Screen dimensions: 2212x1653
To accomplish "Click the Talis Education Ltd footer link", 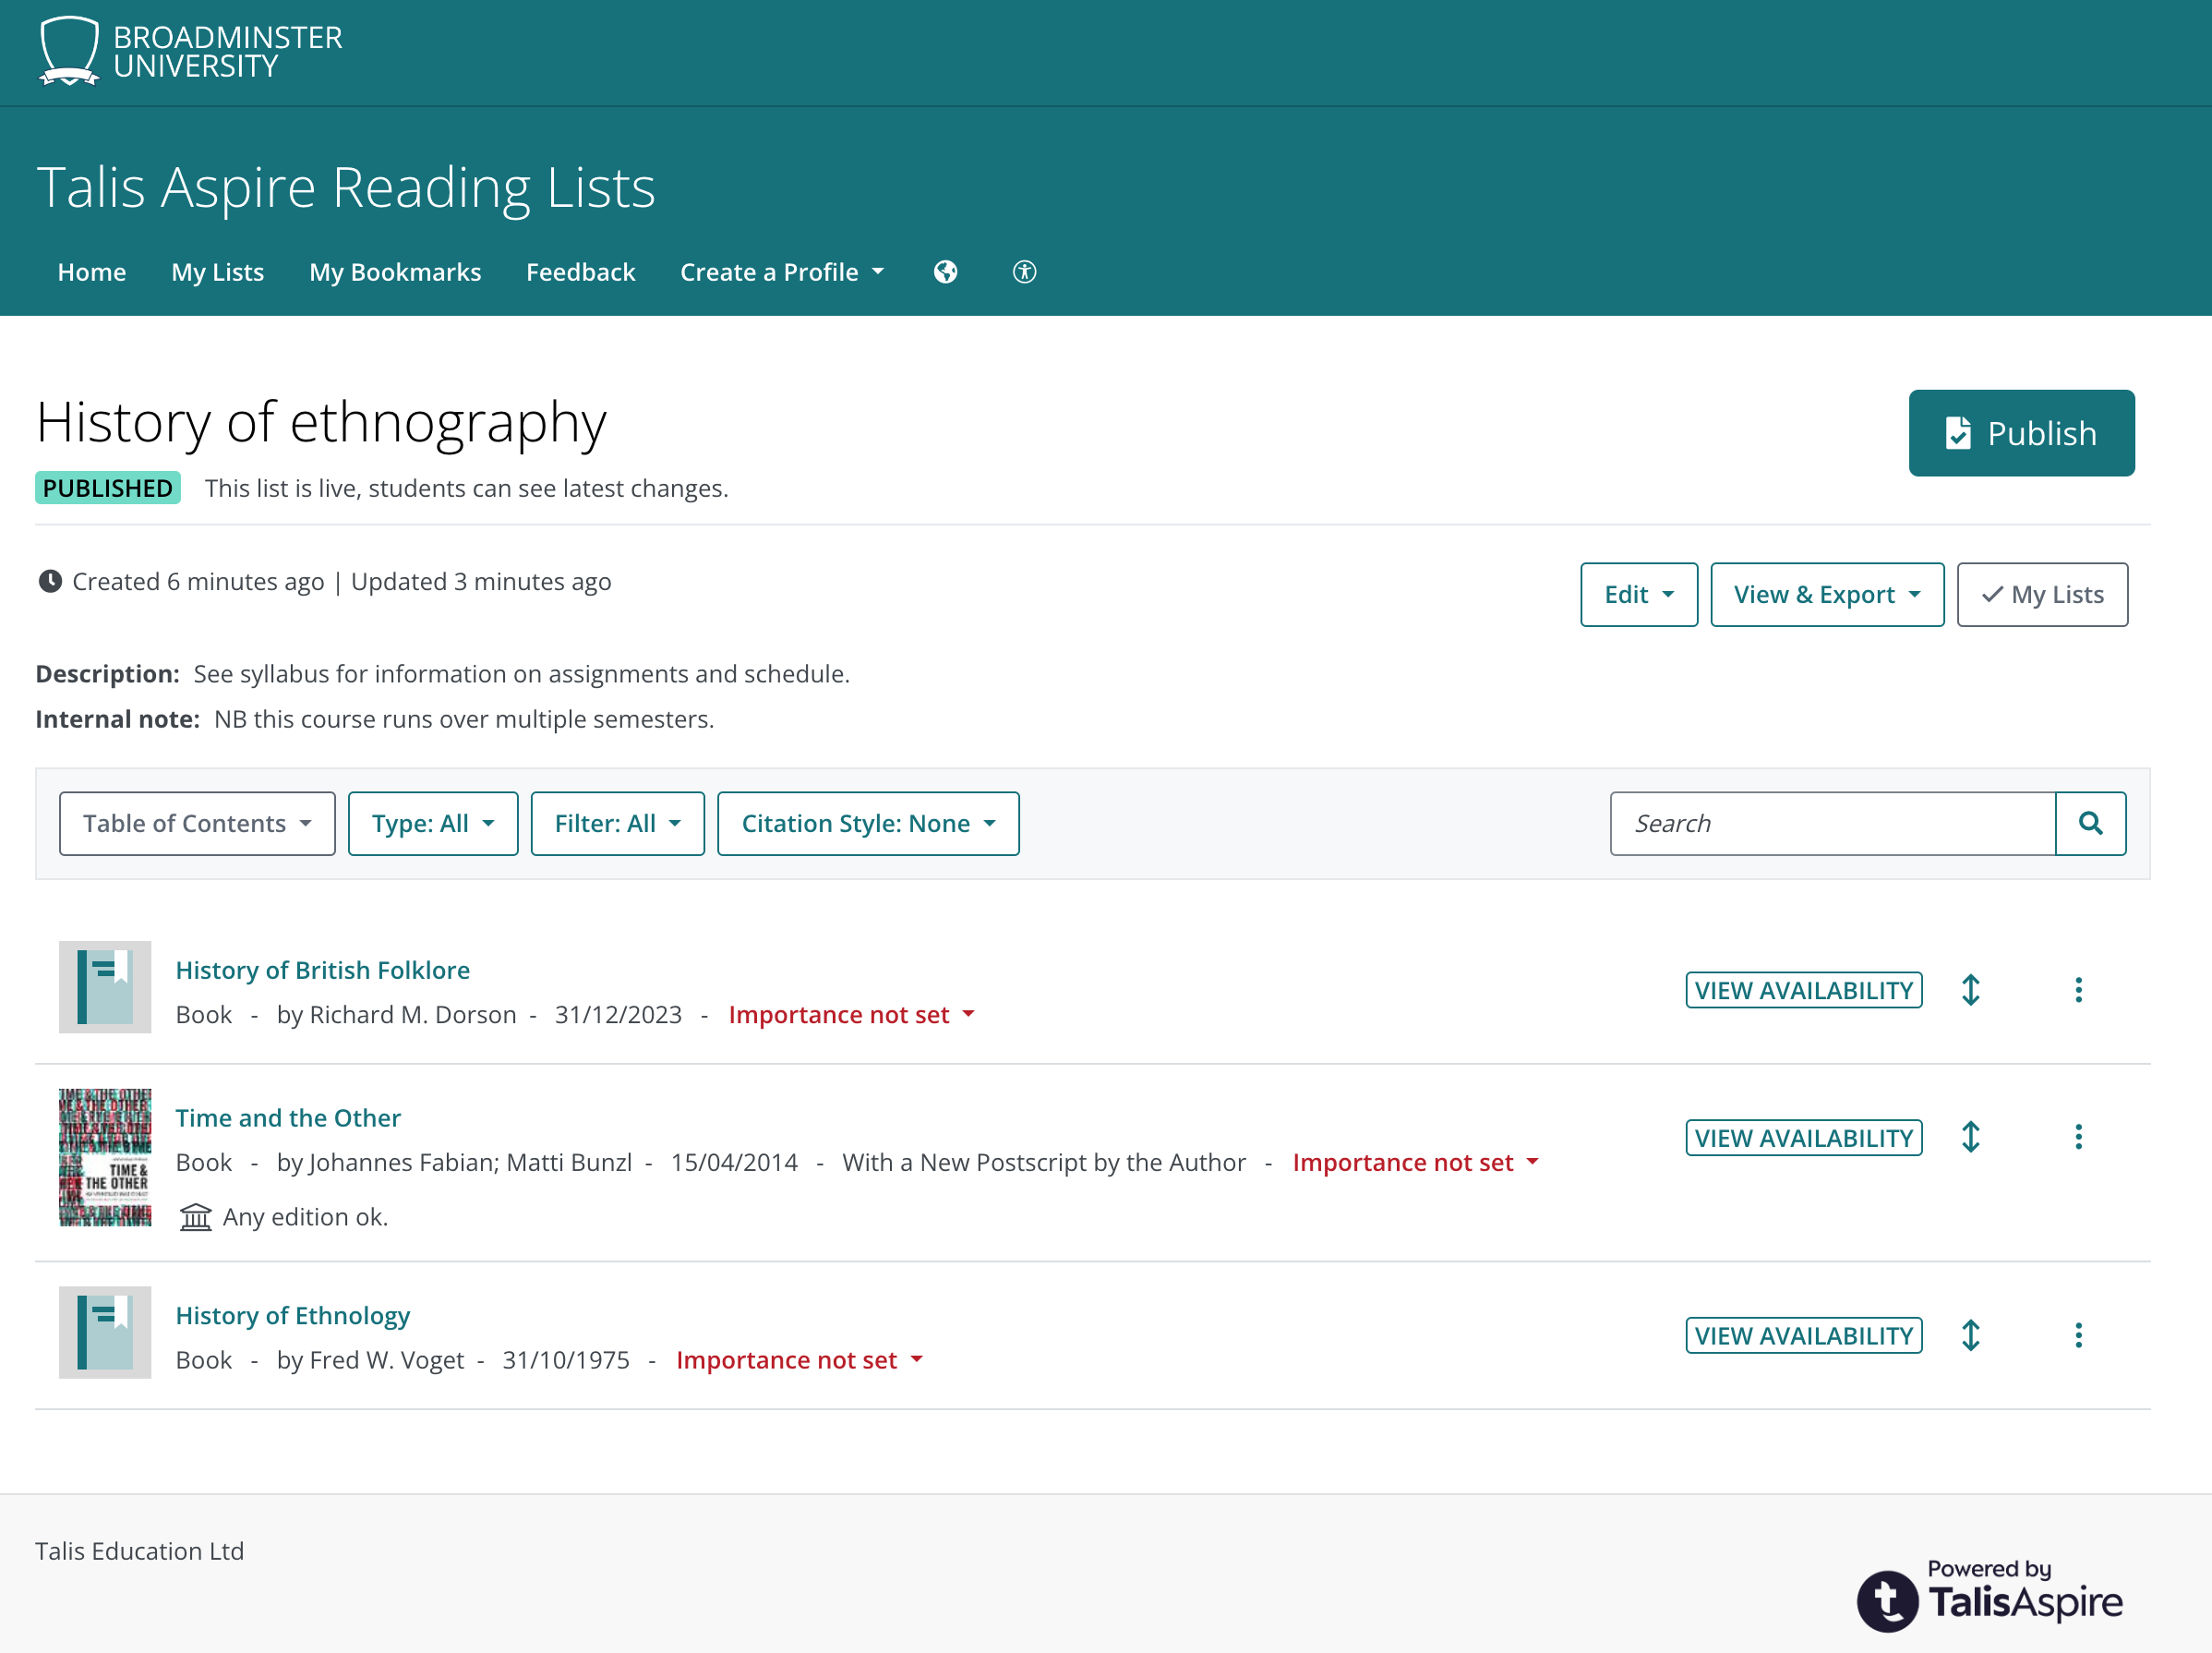I will click(140, 1551).
